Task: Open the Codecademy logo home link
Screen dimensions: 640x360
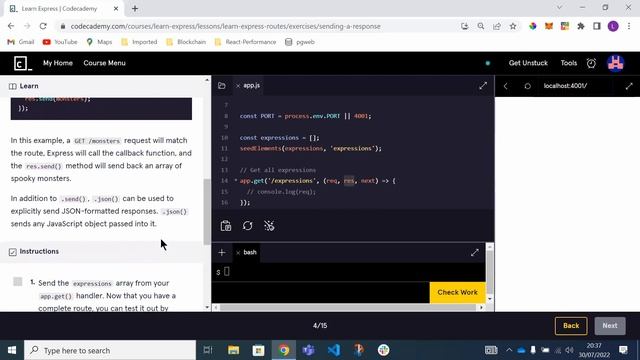Action: (x=22, y=63)
